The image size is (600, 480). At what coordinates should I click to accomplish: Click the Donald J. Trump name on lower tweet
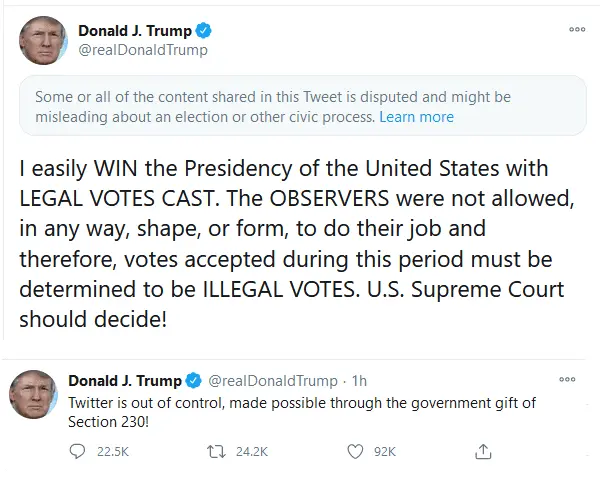(x=124, y=381)
